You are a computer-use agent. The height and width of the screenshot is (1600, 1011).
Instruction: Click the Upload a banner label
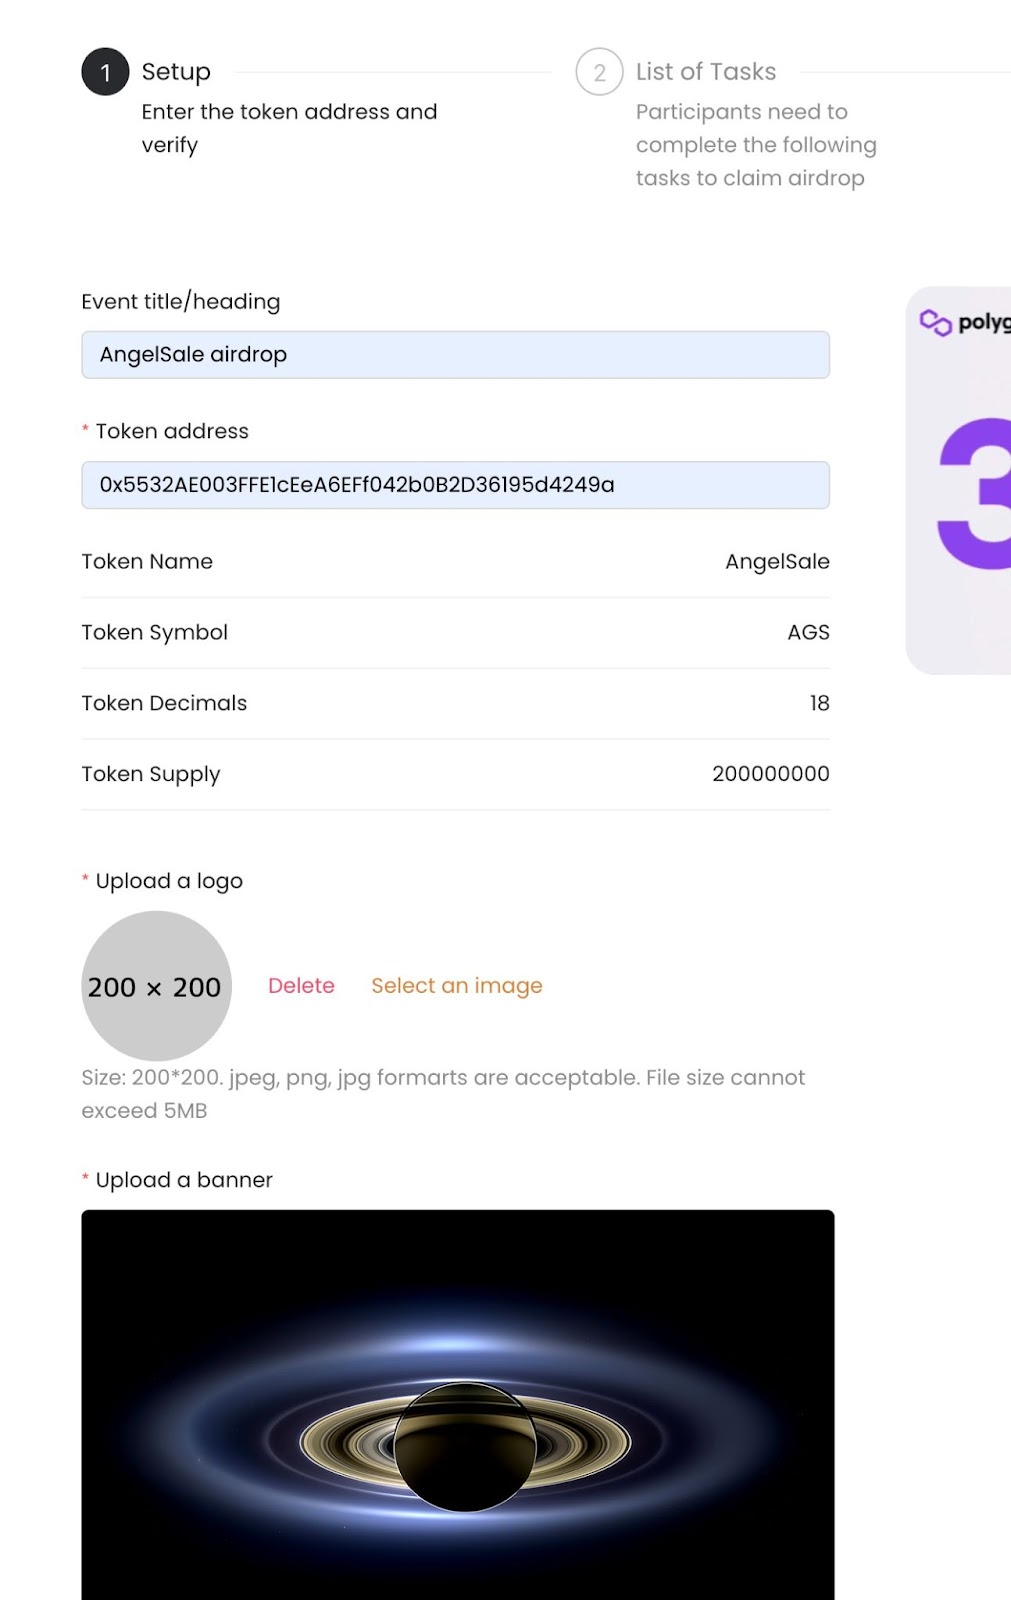(184, 1180)
